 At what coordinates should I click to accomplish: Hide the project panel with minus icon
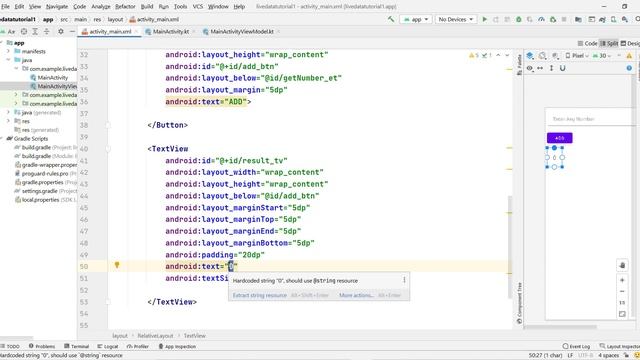point(72,31)
